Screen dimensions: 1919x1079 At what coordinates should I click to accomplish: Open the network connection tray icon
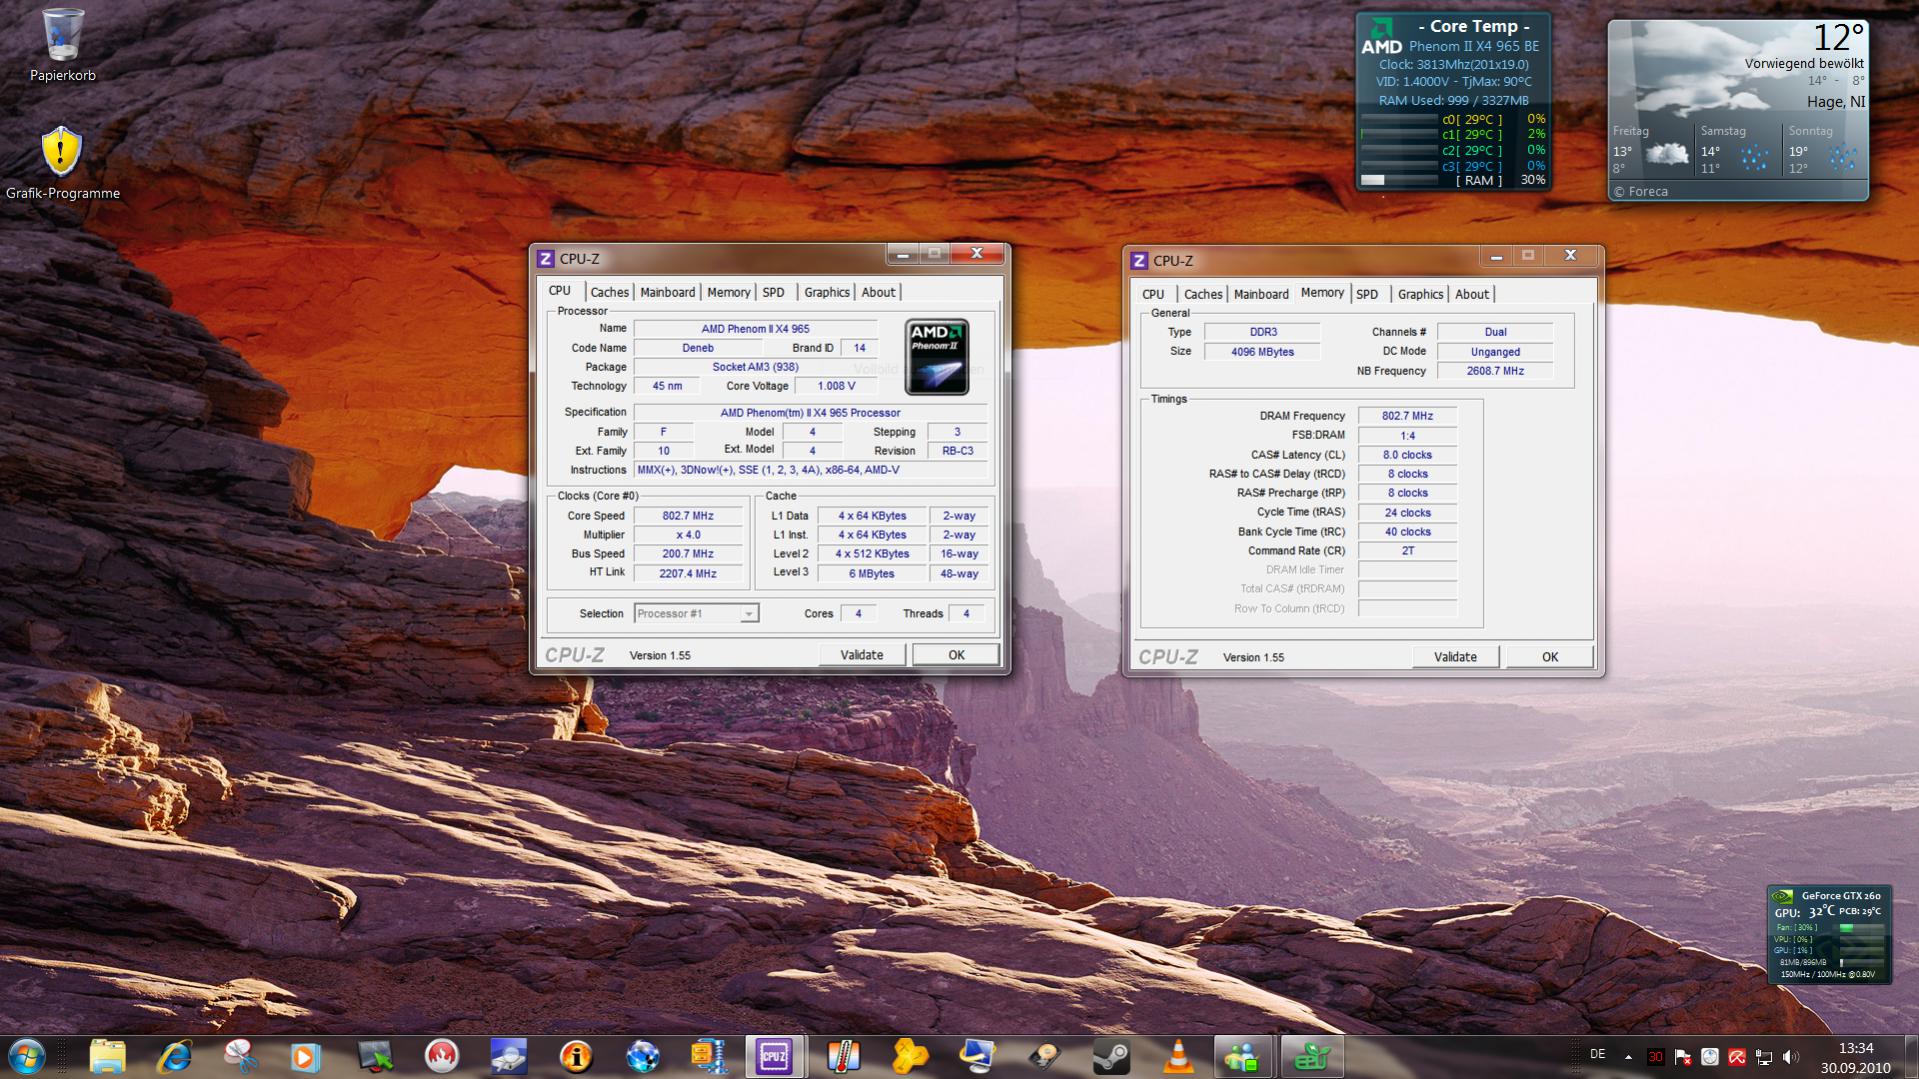click(x=1764, y=1057)
